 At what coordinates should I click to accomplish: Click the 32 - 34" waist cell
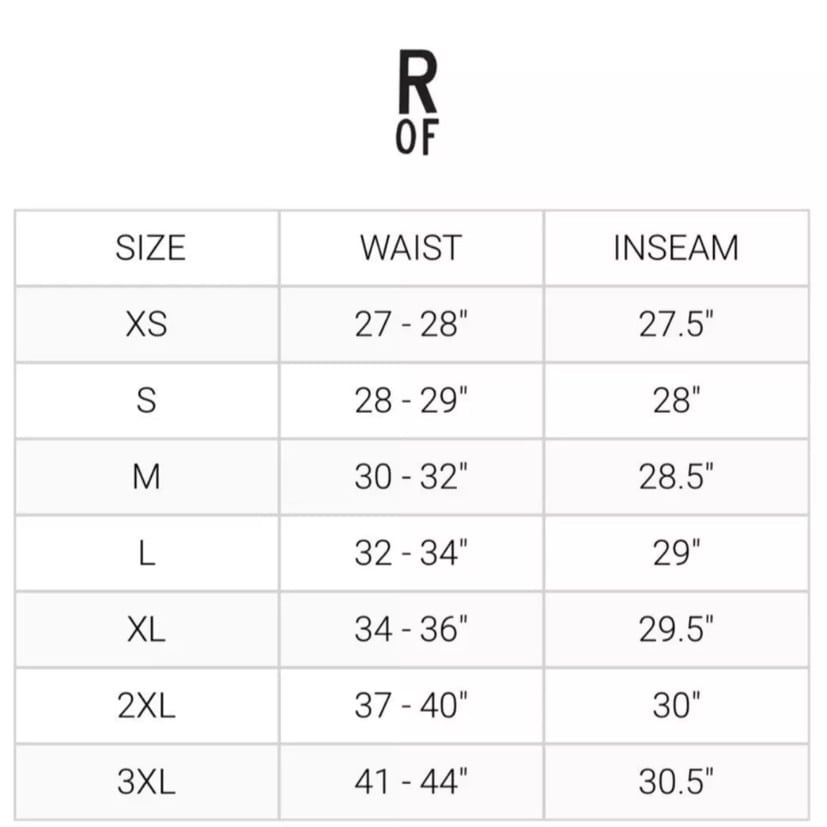tap(411, 553)
